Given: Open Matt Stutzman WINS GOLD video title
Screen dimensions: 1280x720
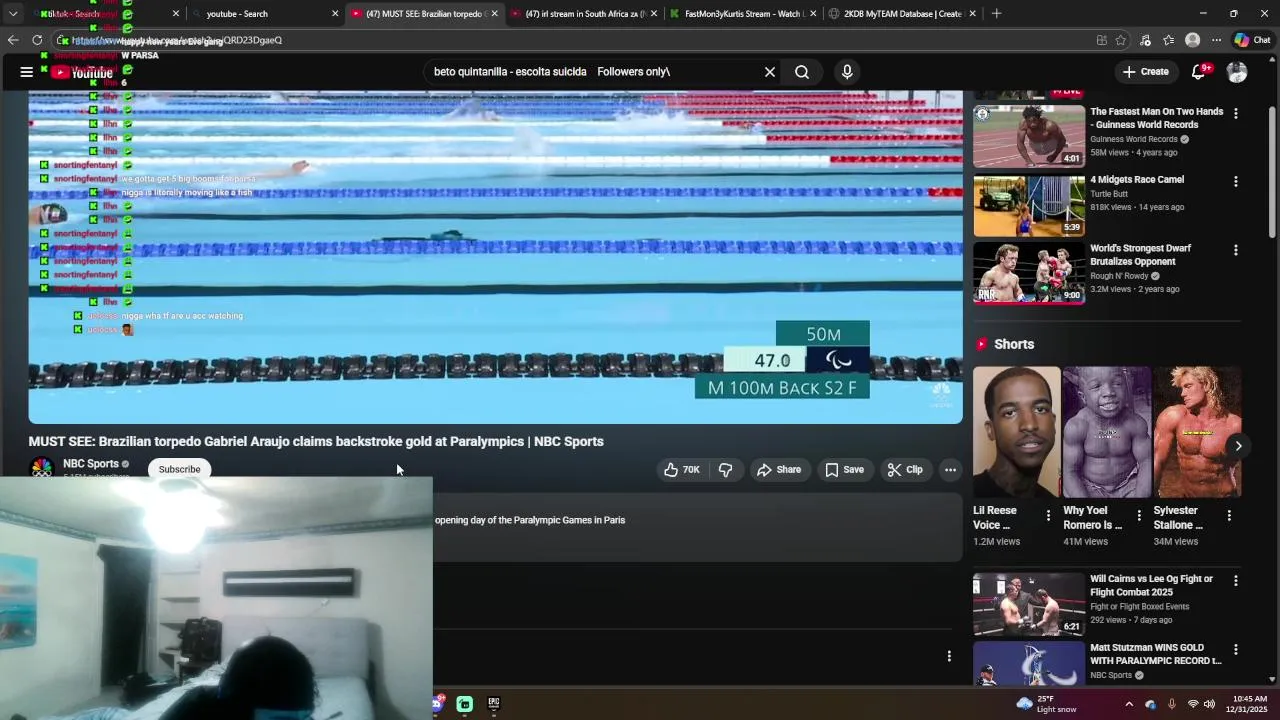Looking at the screenshot, I should [x=1155, y=654].
